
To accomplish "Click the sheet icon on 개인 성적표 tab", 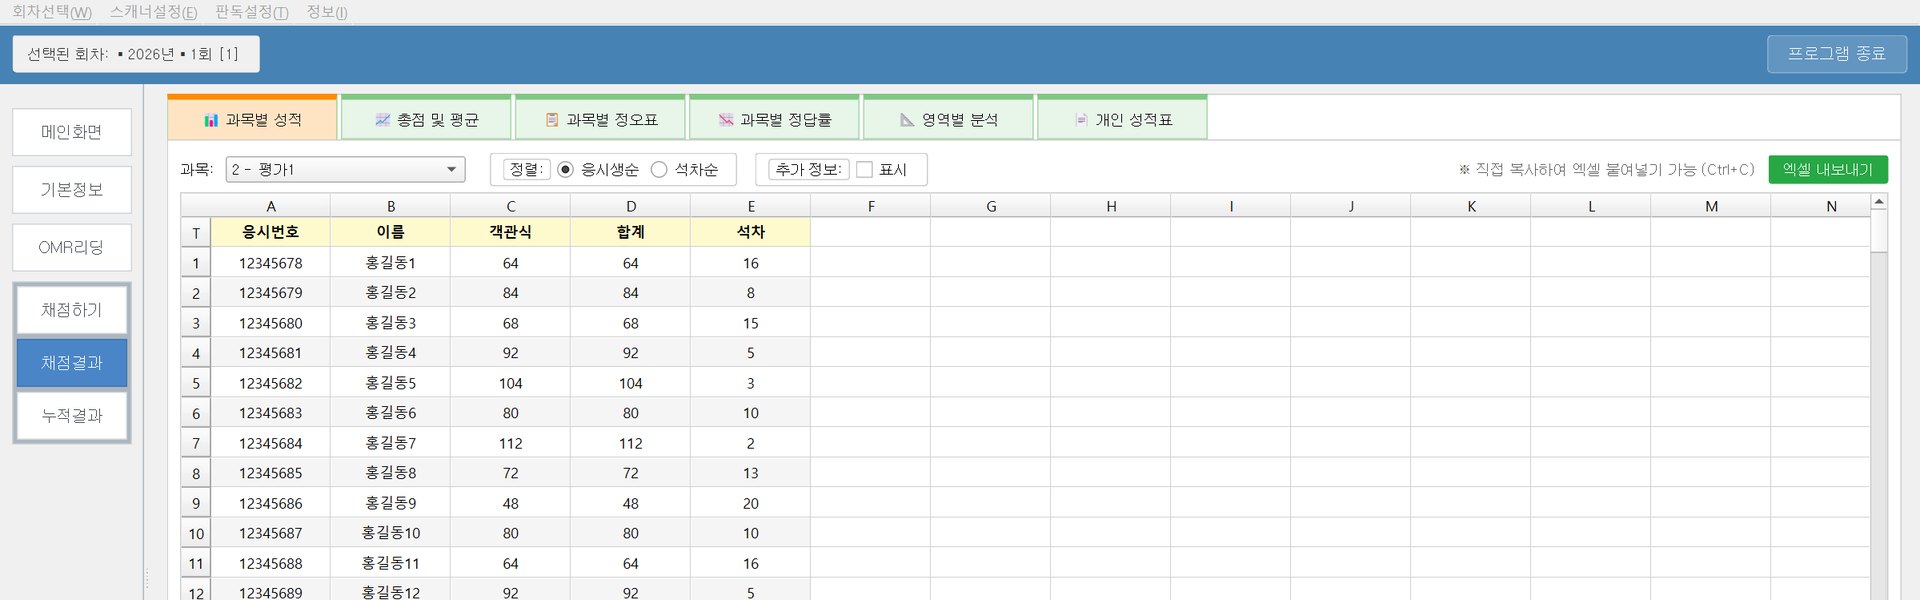I will coord(1081,120).
